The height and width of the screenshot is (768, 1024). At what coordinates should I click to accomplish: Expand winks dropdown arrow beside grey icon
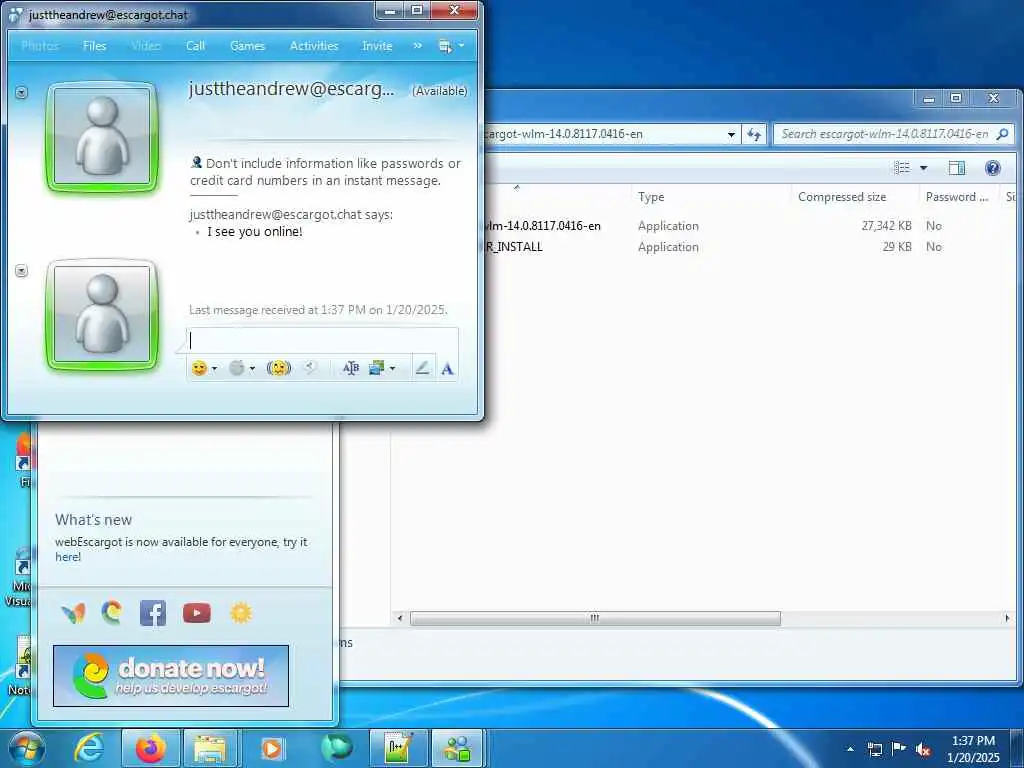[252, 369]
